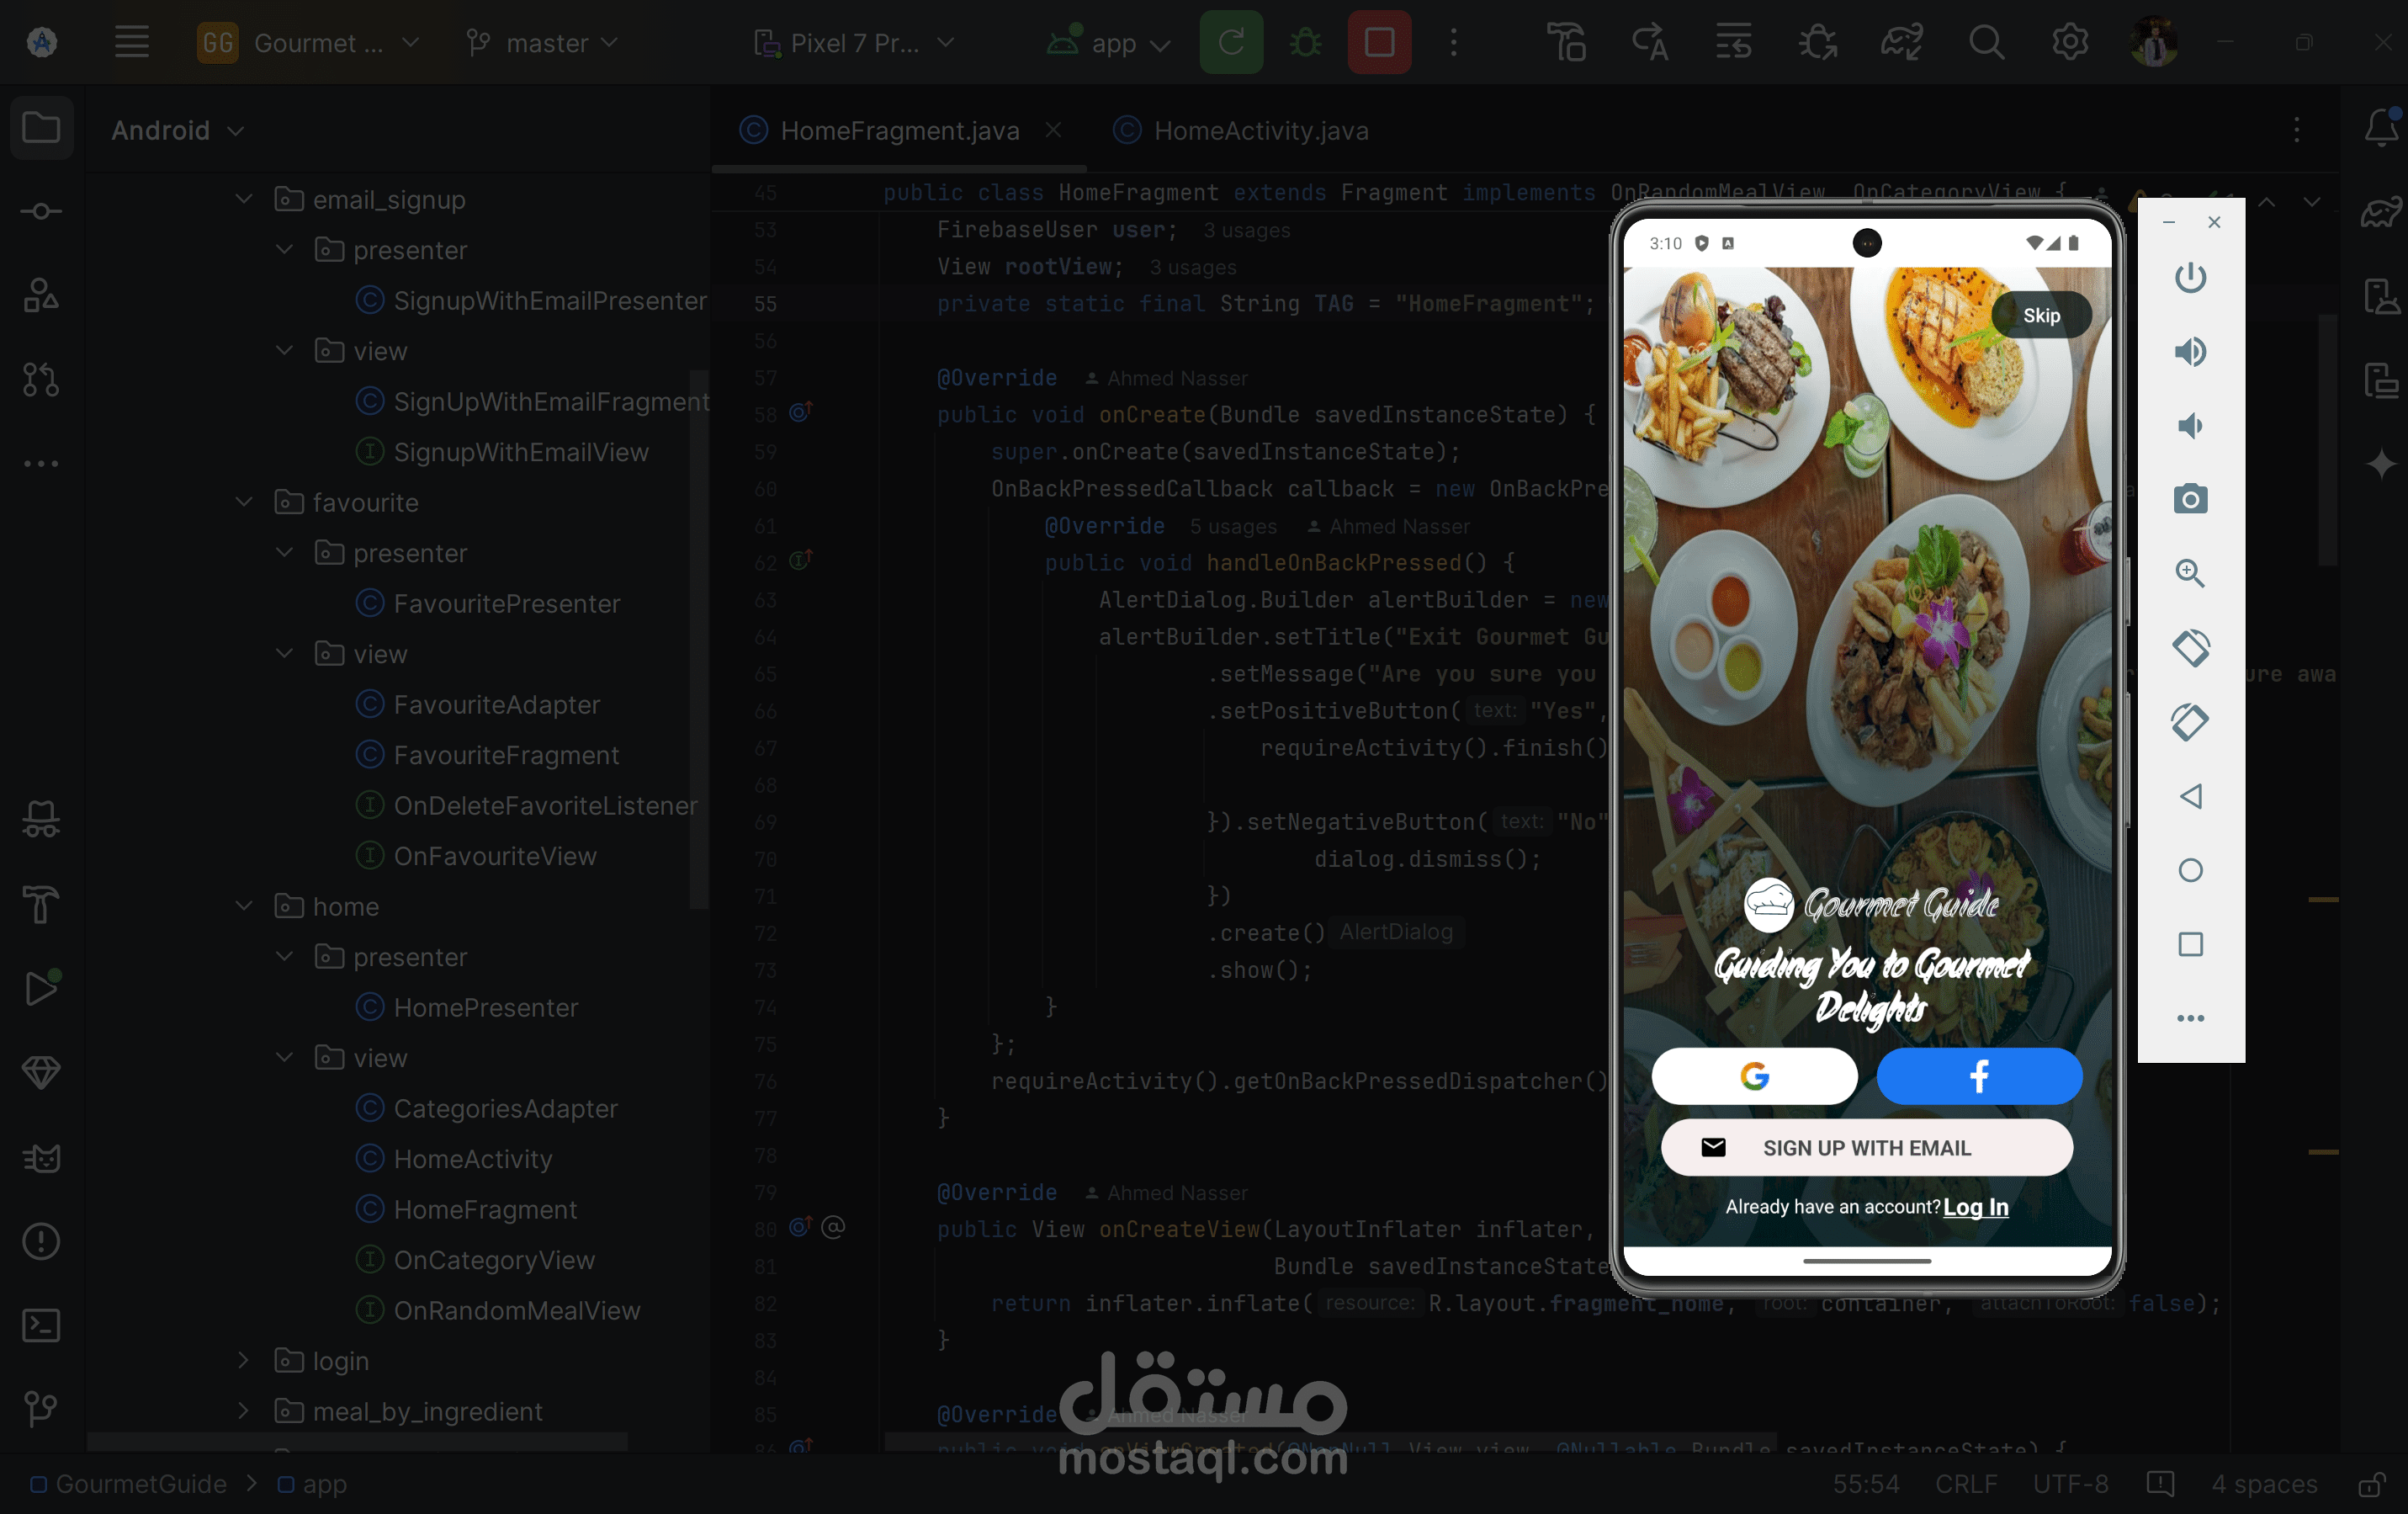The height and width of the screenshot is (1514, 2408).
Task: Switch to HomeActivity.java tab
Action: tap(1260, 130)
